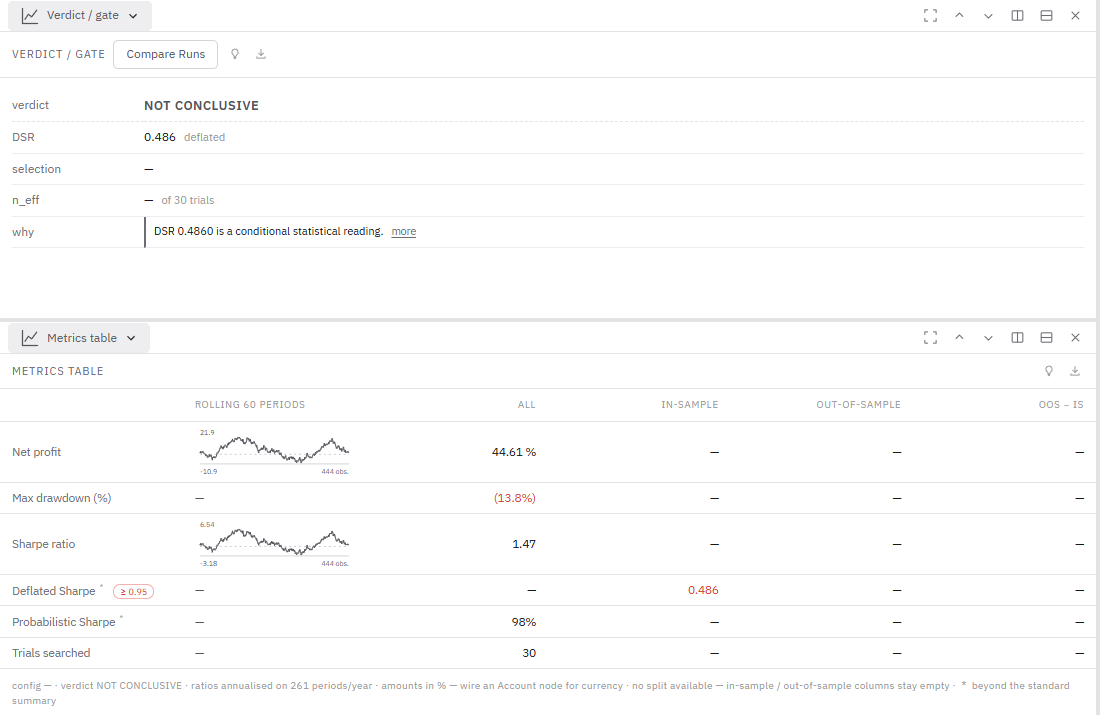Click the lightbulb icon beside Compare Runs
Screen dimensions: 1100x715
point(235,54)
